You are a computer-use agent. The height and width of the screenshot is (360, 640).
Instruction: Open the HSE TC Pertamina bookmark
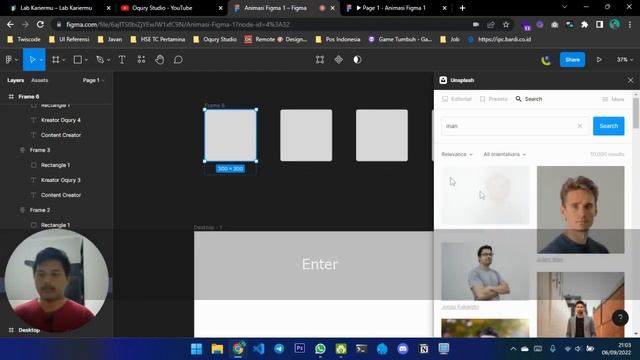pyautogui.click(x=158, y=40)
